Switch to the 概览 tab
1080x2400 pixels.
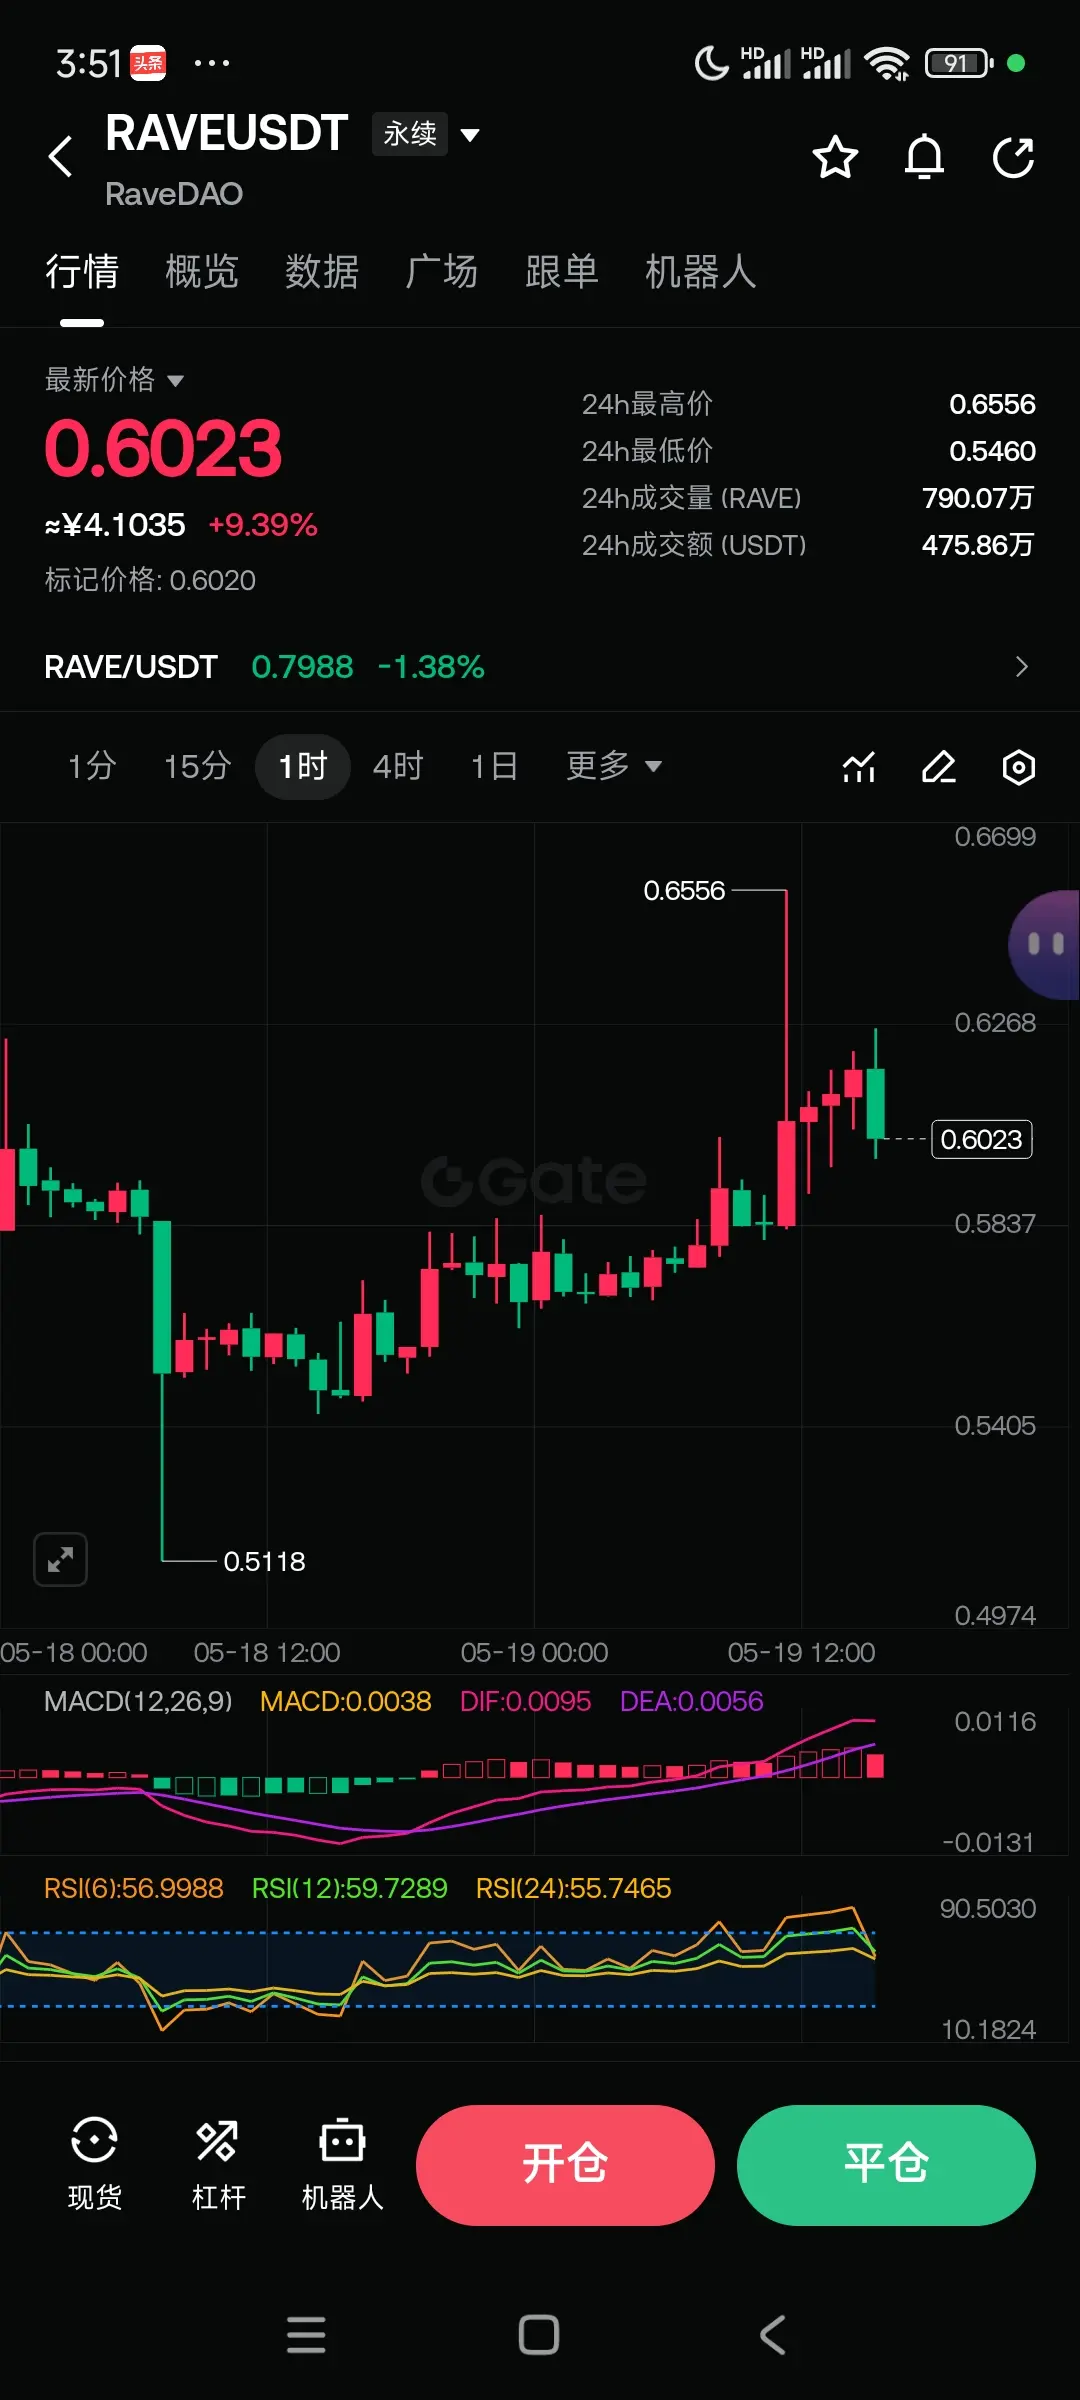202,272
